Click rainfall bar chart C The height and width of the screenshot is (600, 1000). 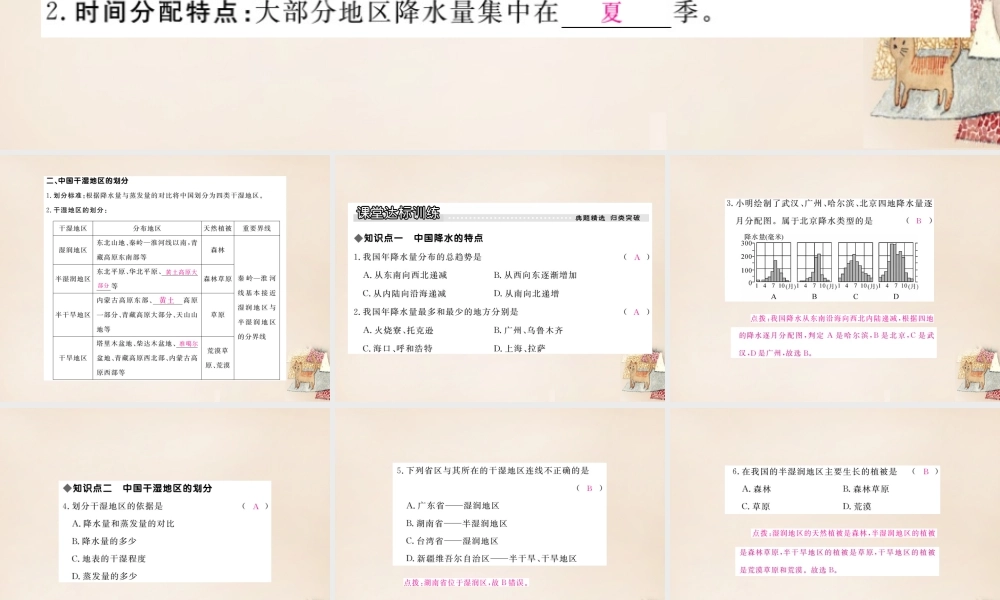855,262
